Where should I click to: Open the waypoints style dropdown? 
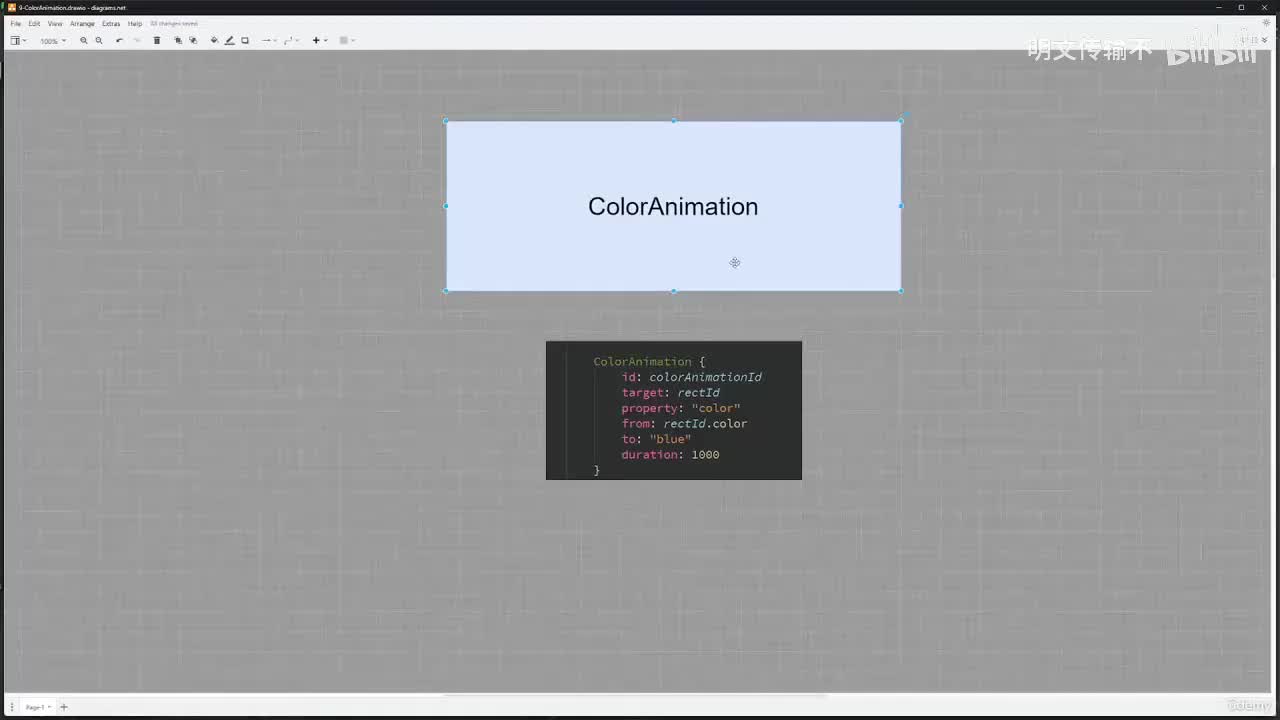[291, 41]
